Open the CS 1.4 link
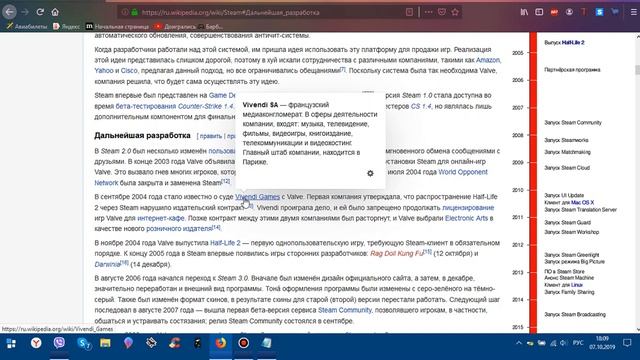The width and height of the screenshot is (640, 360). coord(421,106)
